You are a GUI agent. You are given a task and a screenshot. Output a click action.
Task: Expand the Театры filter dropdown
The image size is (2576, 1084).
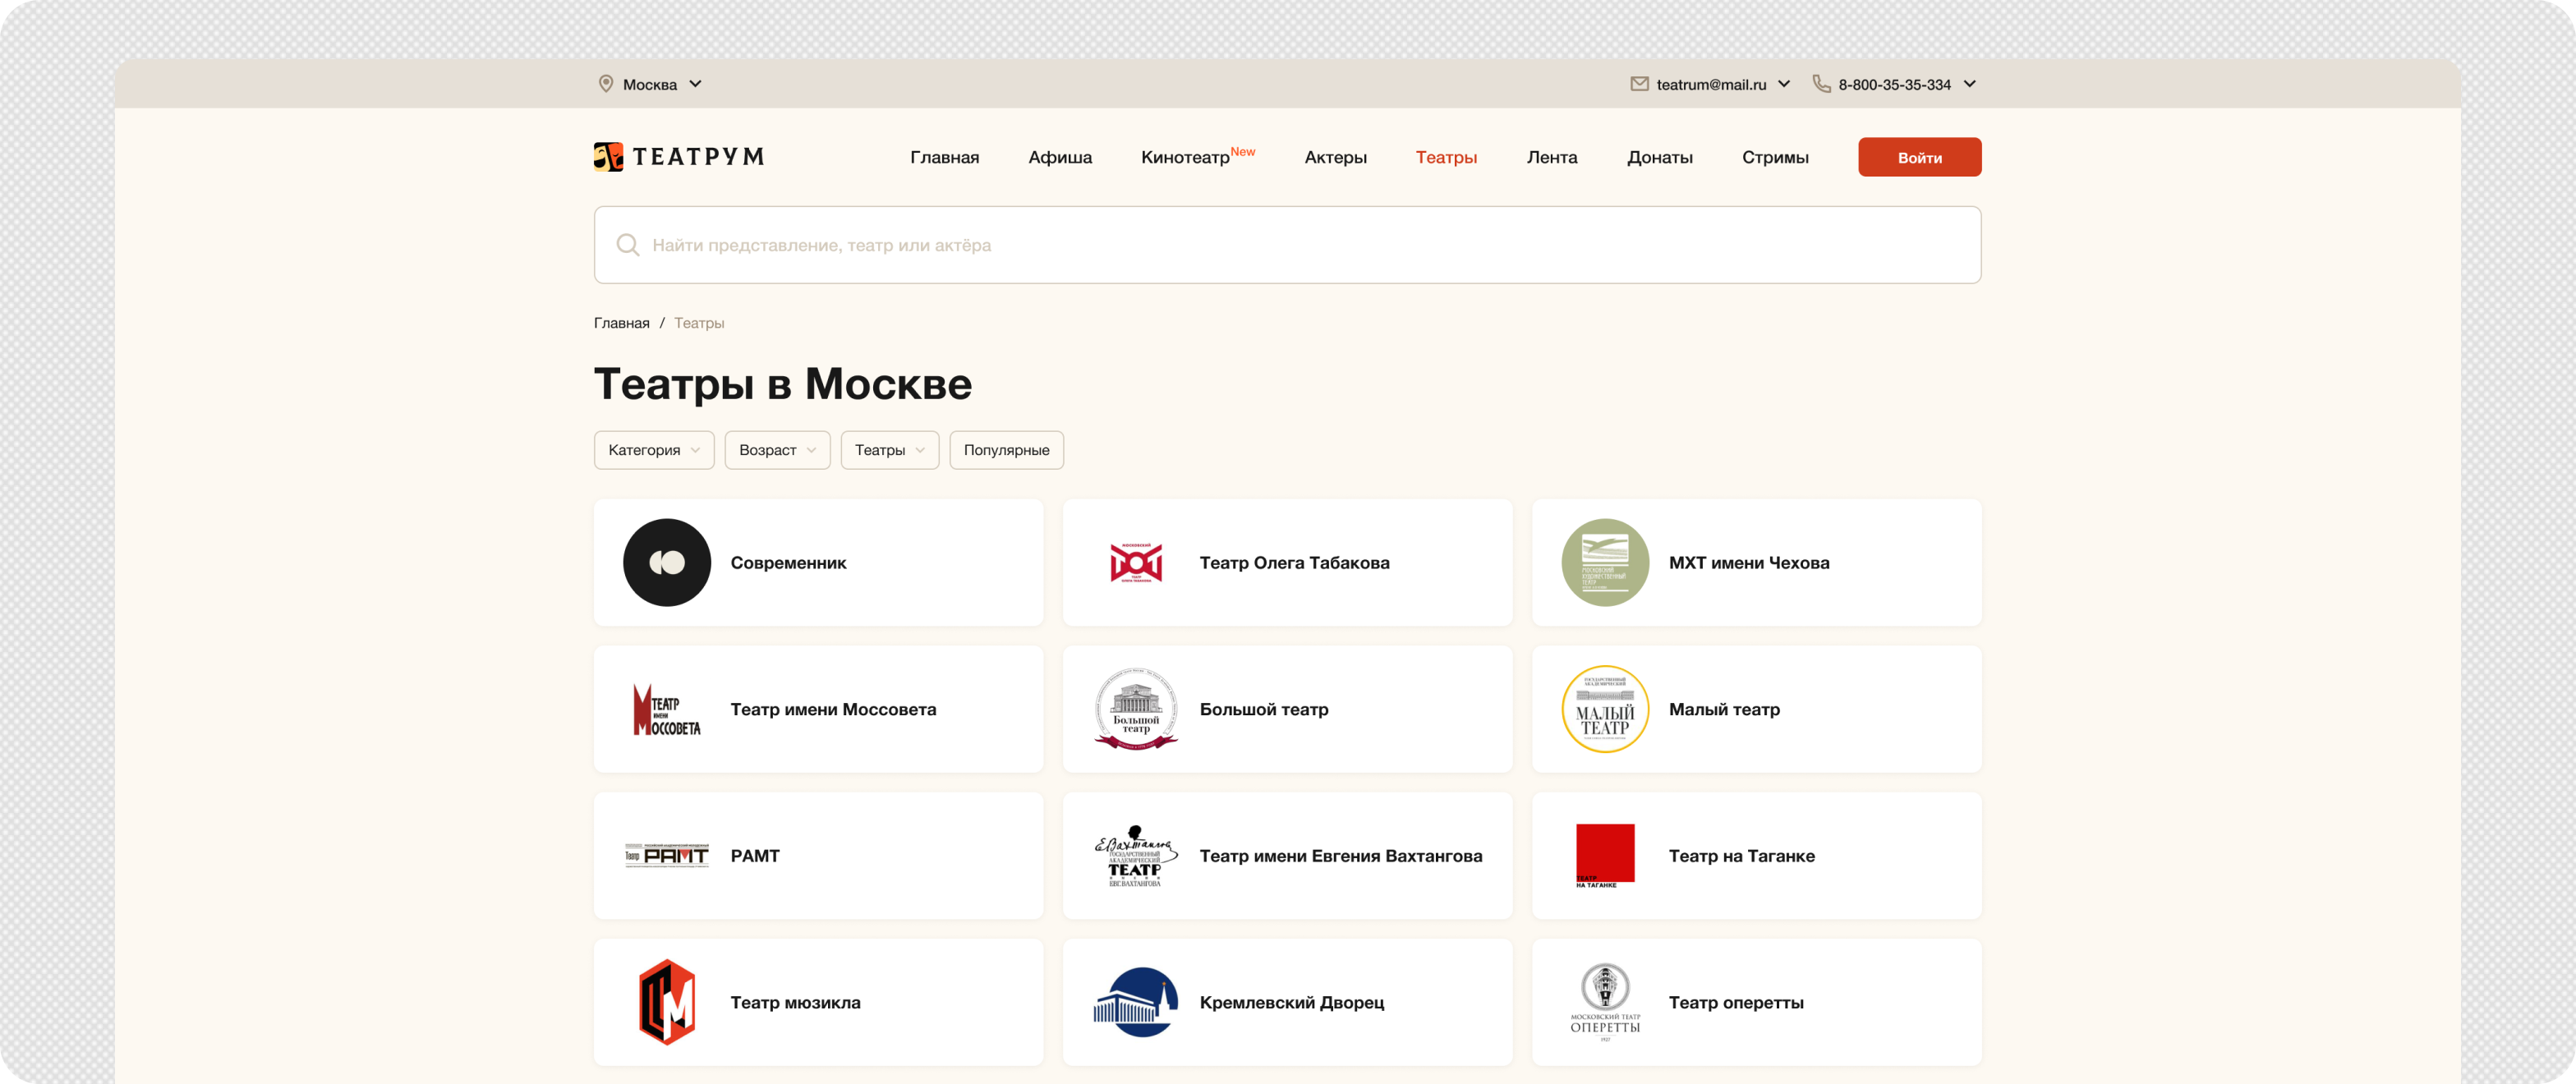click(x=889, y=450)
